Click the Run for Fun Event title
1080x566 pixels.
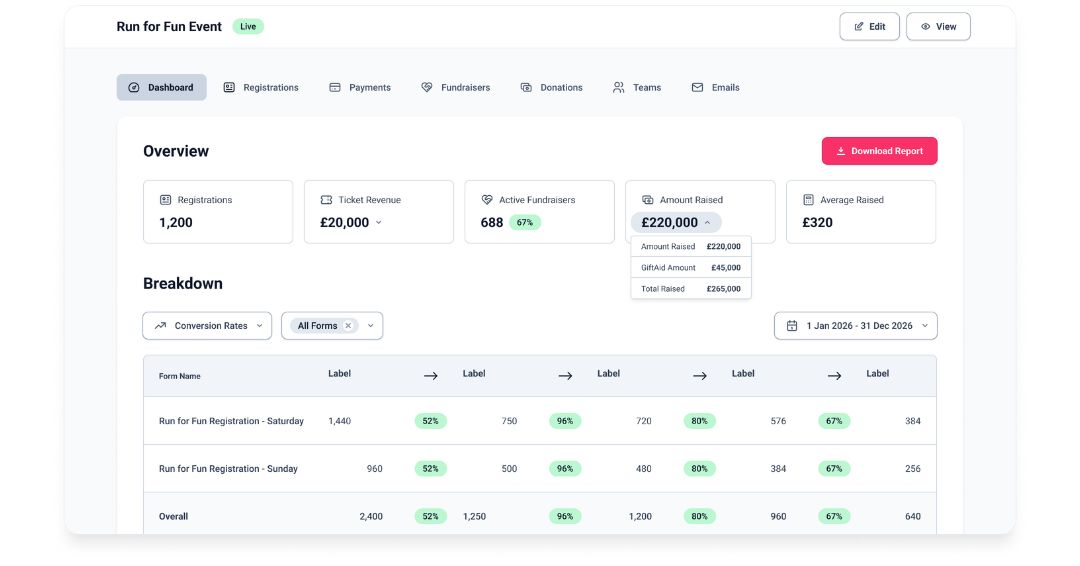(x=169, y=27)
